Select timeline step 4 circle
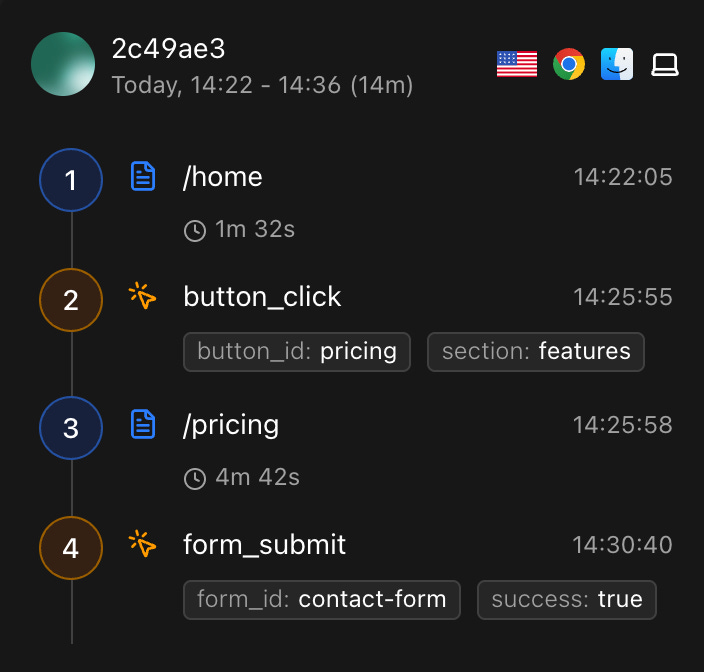The height and width of the screenshot is (672, 704). coord(71,547)
